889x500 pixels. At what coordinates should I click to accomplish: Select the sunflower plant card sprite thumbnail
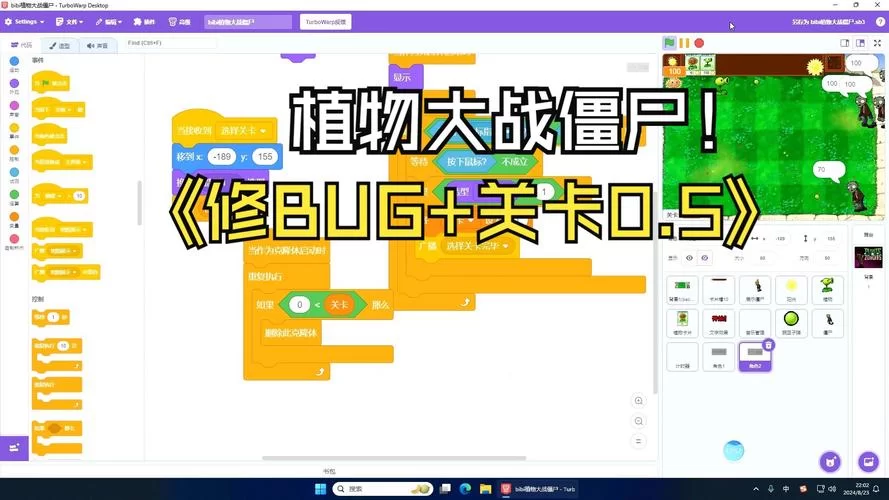682,323
